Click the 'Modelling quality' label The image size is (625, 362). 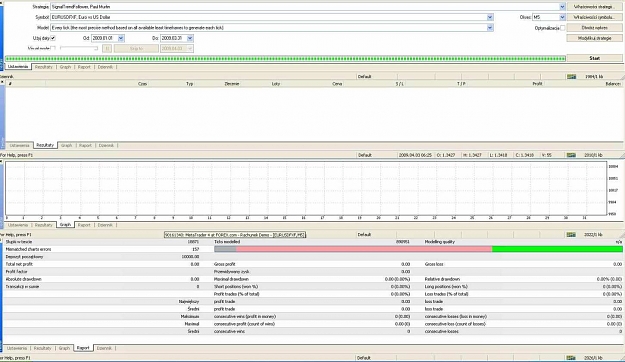439,242
